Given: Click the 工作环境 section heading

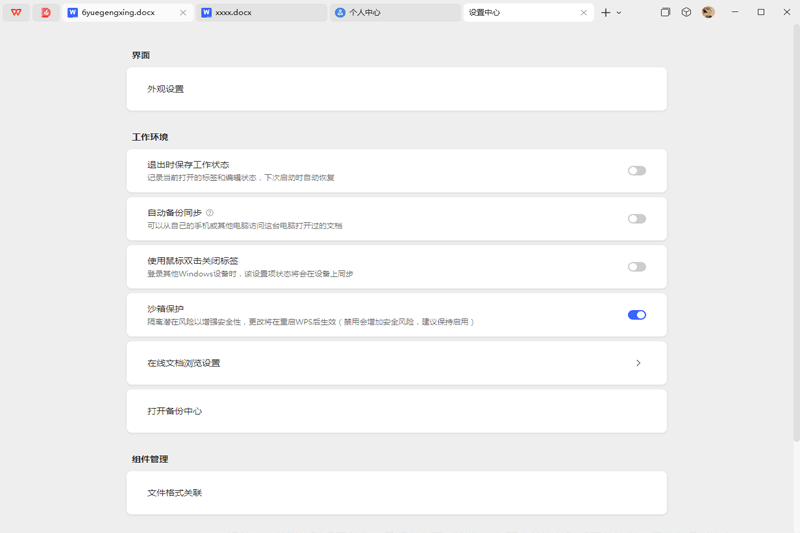Looking at the screenshot, I should tap(150, 137).
